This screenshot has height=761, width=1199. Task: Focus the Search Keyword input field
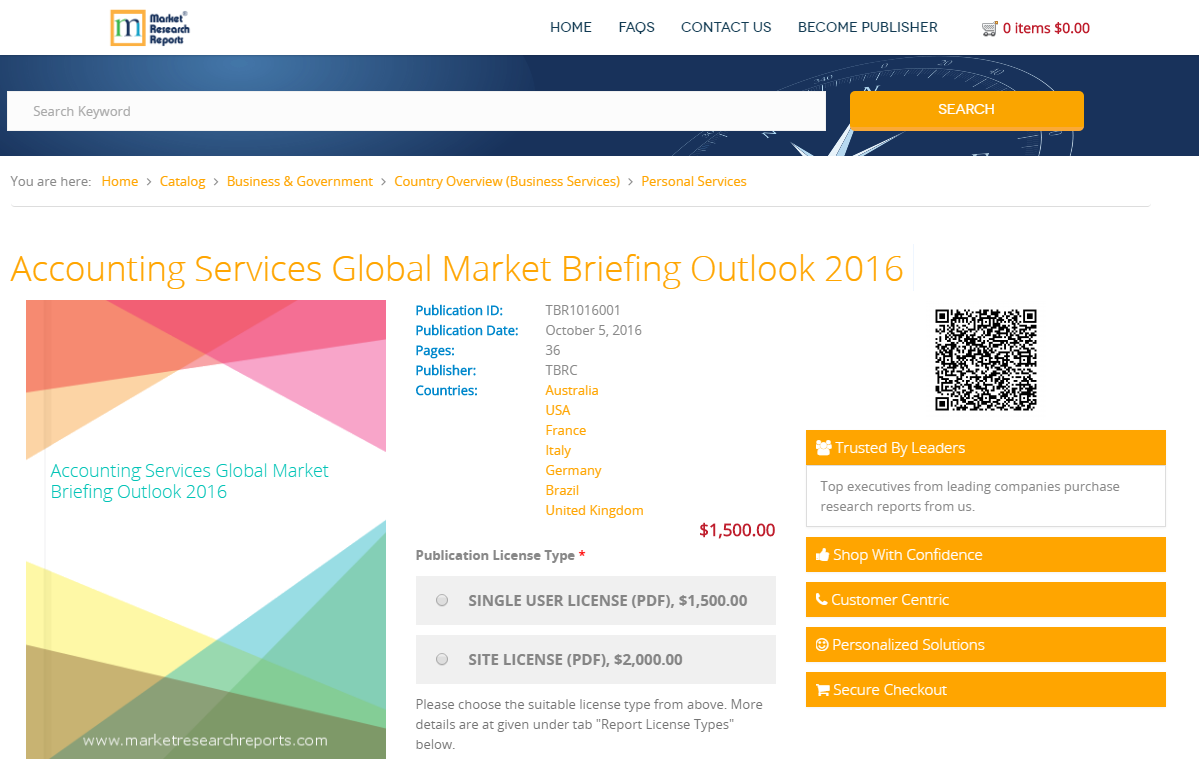pos(416,111)
